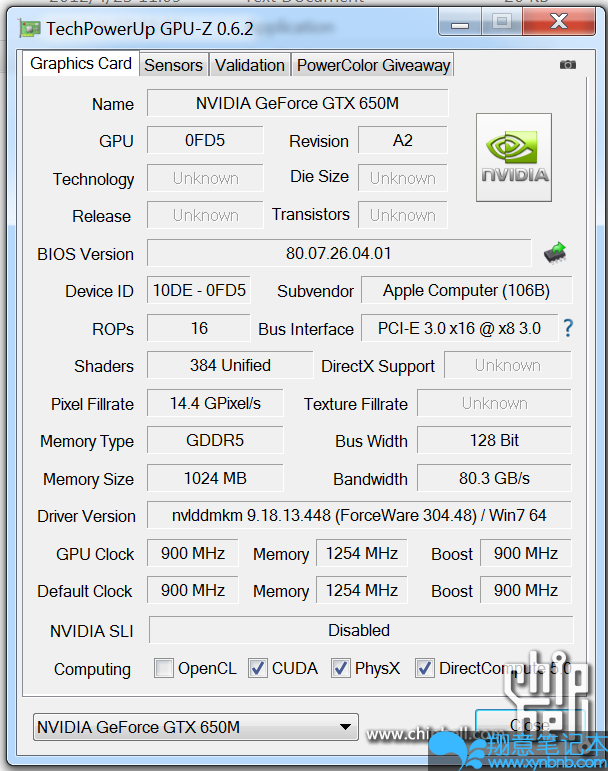Click the Pixel Fillrate 14.4 GPixel/s field

tap(215, 403)
